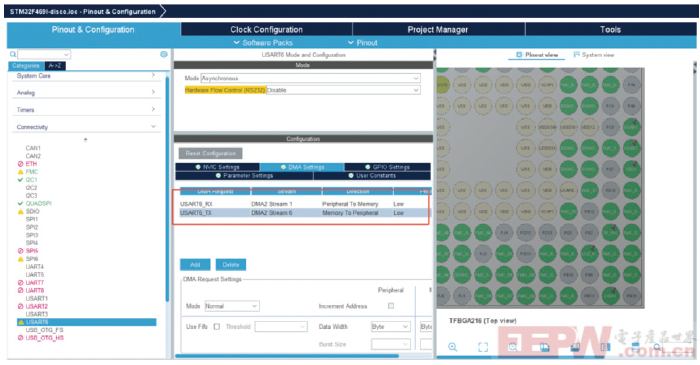Viewport: 700px width, 365px height.
Task: Expand the System Core category
Action: click(x=85, y=76)
